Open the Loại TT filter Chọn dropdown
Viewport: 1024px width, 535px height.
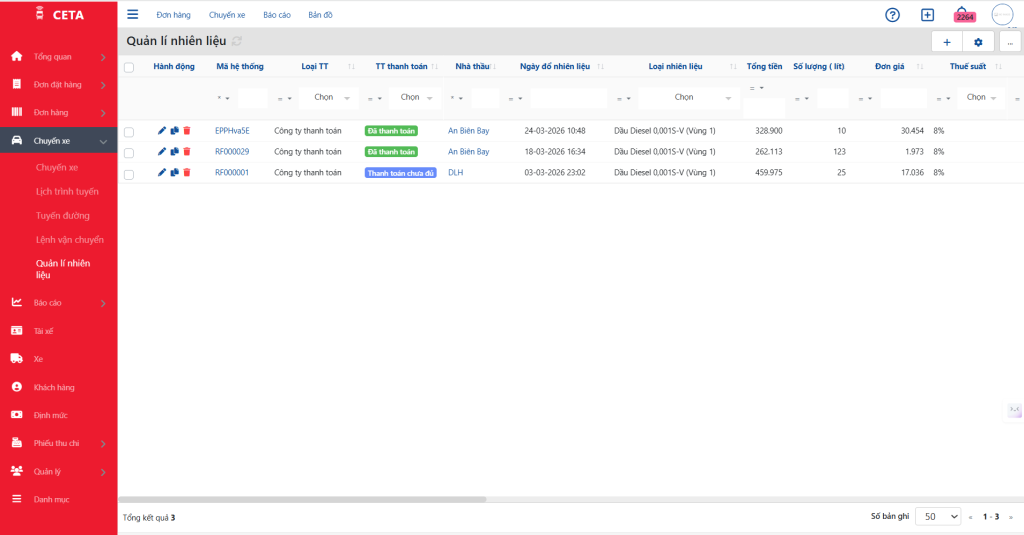coord(329,98)
